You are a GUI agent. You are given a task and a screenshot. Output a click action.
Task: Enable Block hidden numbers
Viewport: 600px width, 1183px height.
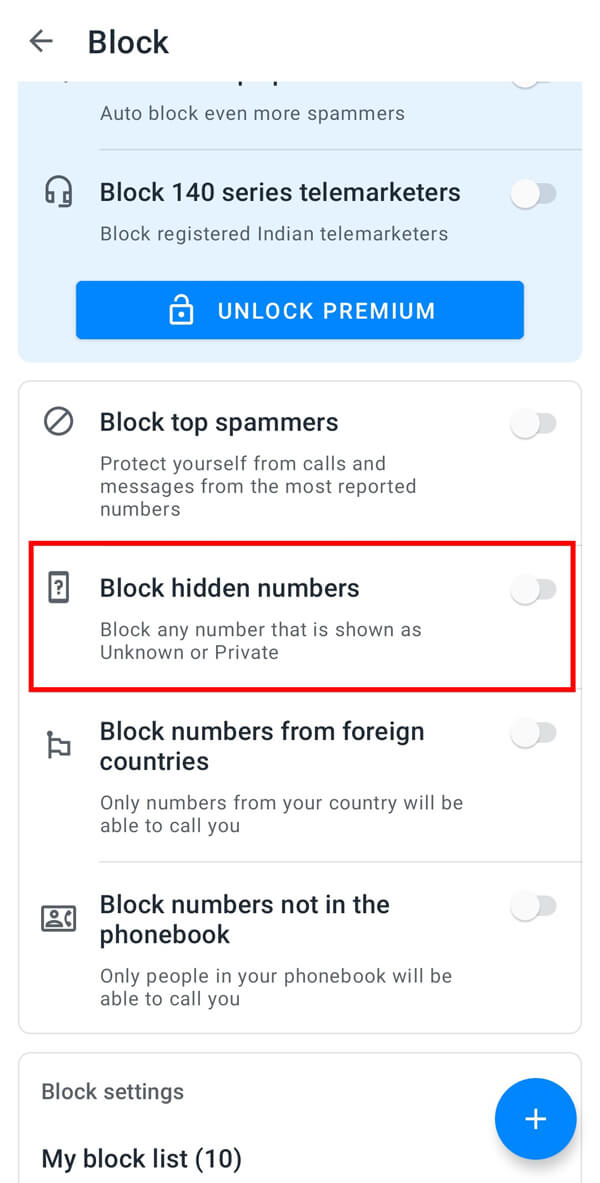click(x=533, y=590)
